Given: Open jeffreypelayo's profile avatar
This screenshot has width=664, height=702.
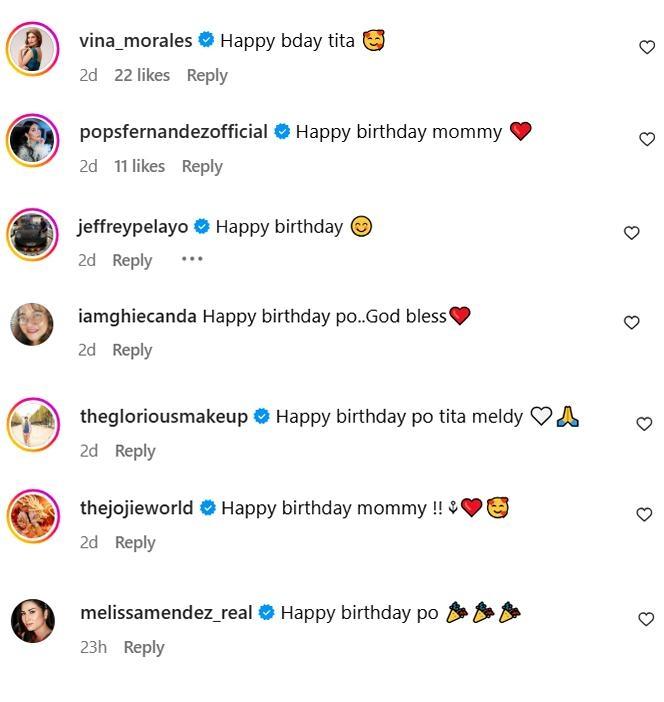Looking at the screenshot, I should pyautogui.click(x=32, y=233).
